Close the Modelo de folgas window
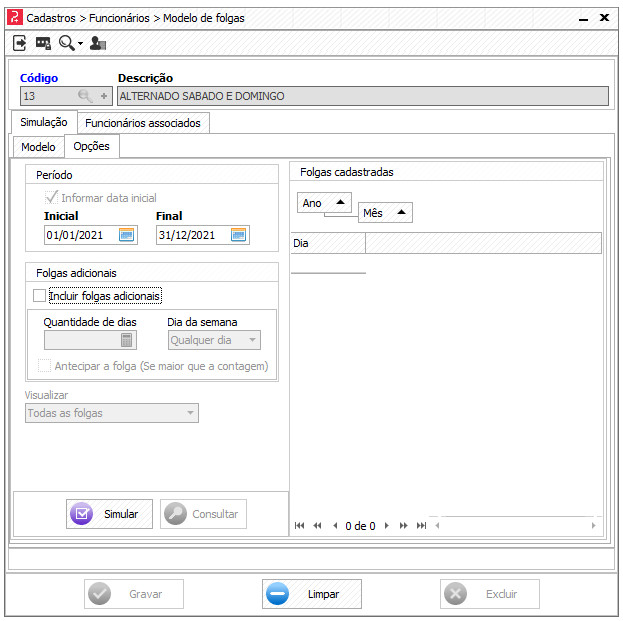623x621 pixels. pyautogui.click(x=604, y=17)
